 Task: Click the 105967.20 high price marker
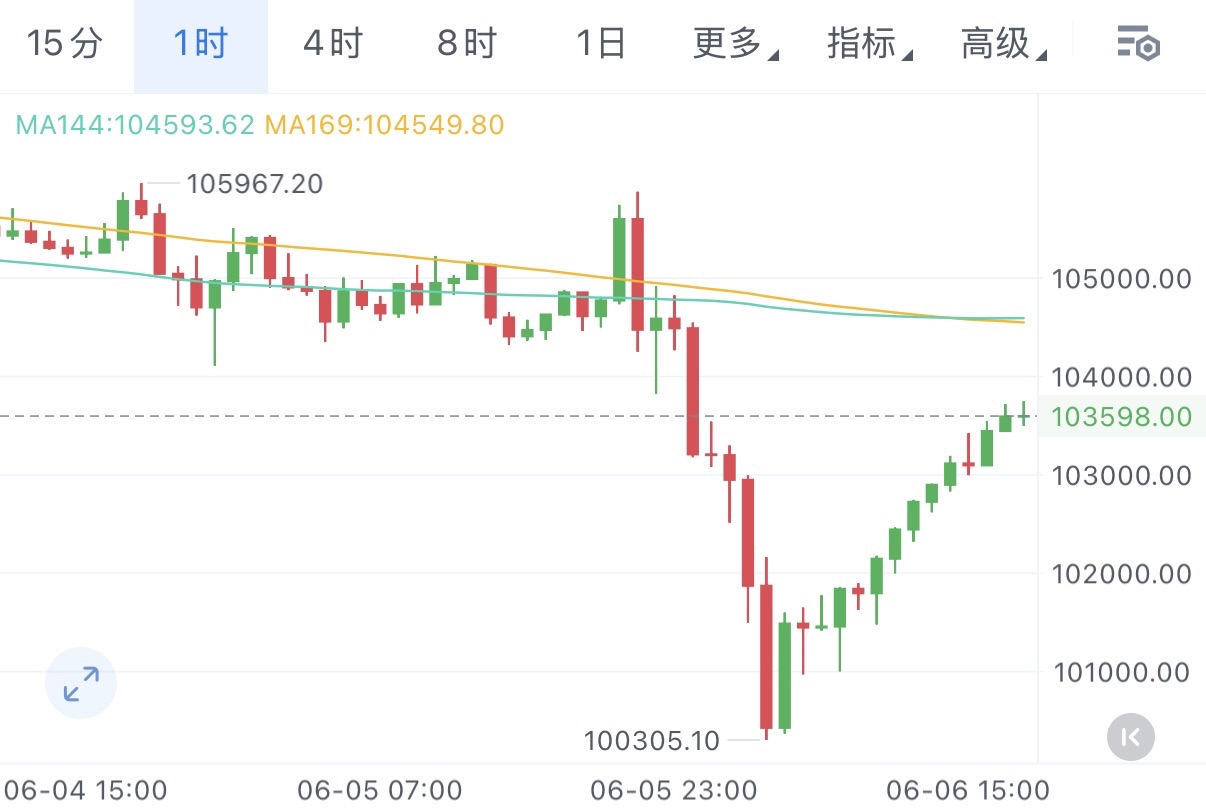[x=255, y=184]
